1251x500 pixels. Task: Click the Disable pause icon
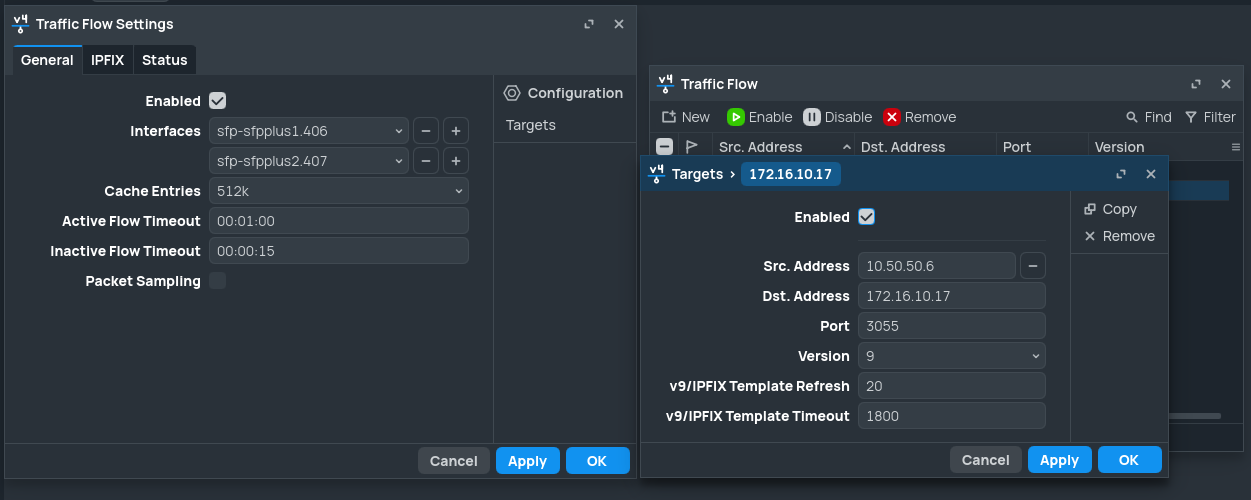[812, 117]
